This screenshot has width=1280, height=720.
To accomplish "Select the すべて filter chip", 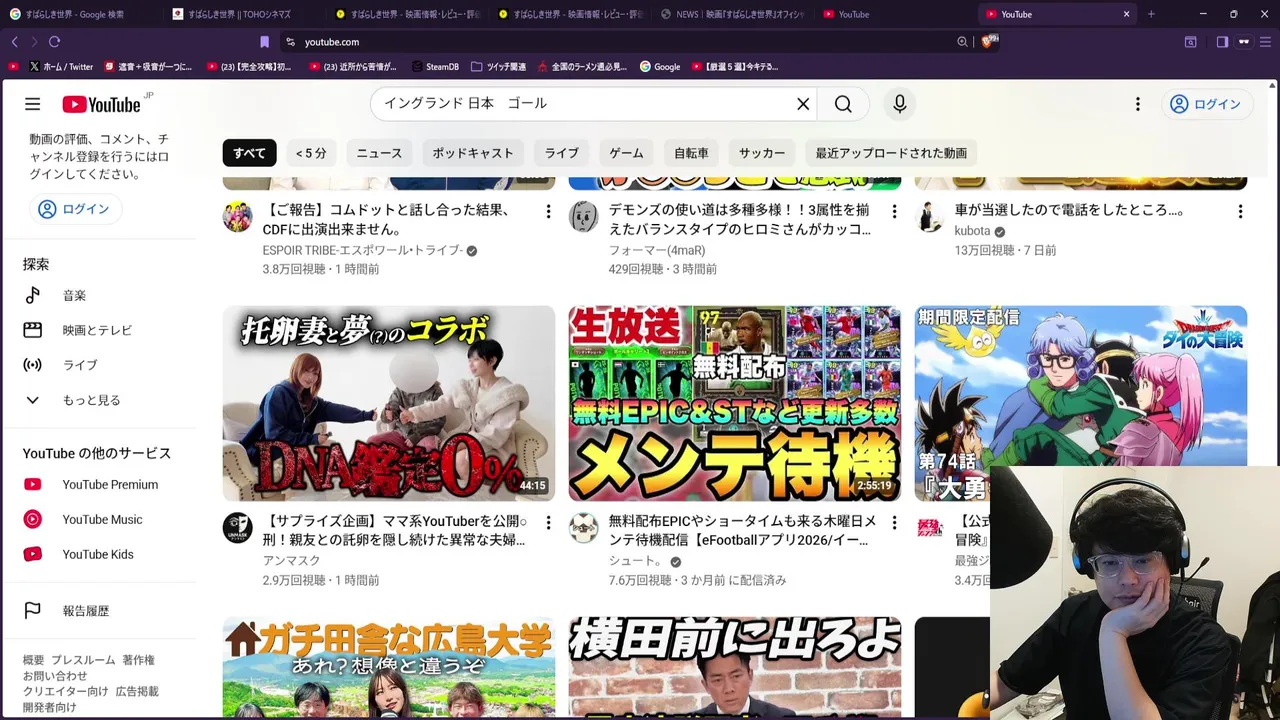I will click(x=249, y=153).
